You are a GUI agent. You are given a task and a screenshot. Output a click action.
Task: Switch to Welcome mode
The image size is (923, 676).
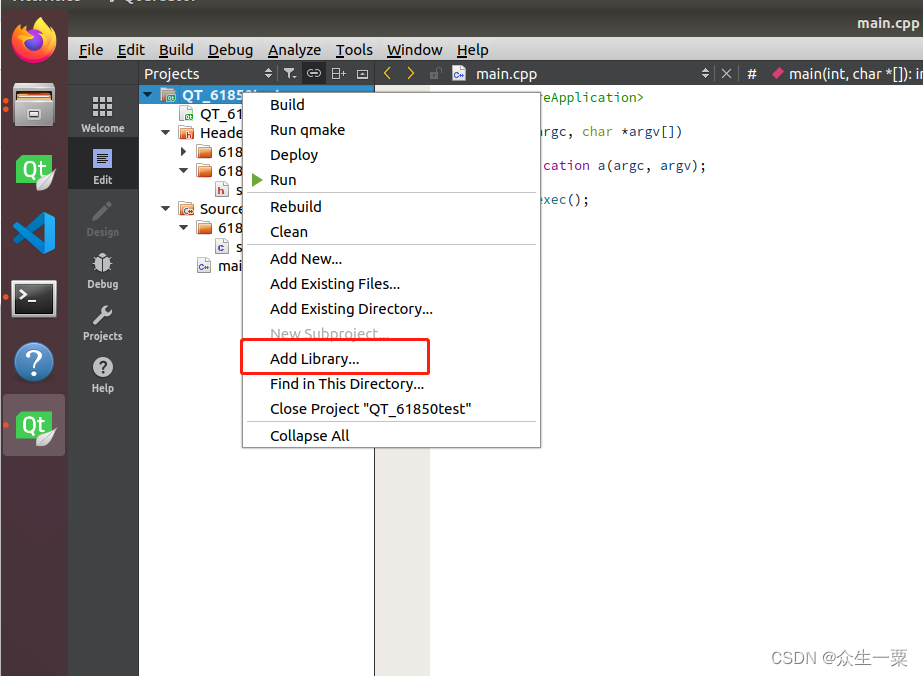pos(102,114)
